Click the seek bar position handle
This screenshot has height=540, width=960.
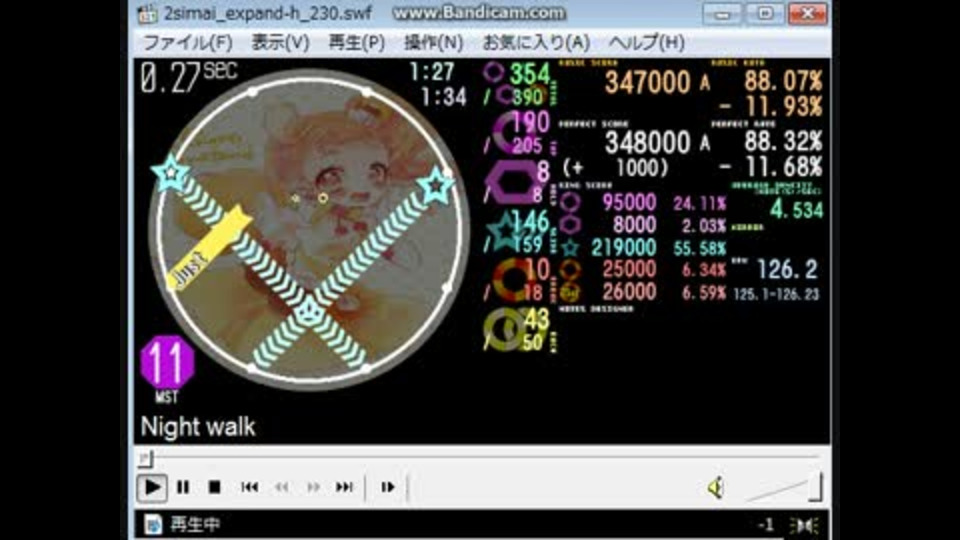(145, 458)
